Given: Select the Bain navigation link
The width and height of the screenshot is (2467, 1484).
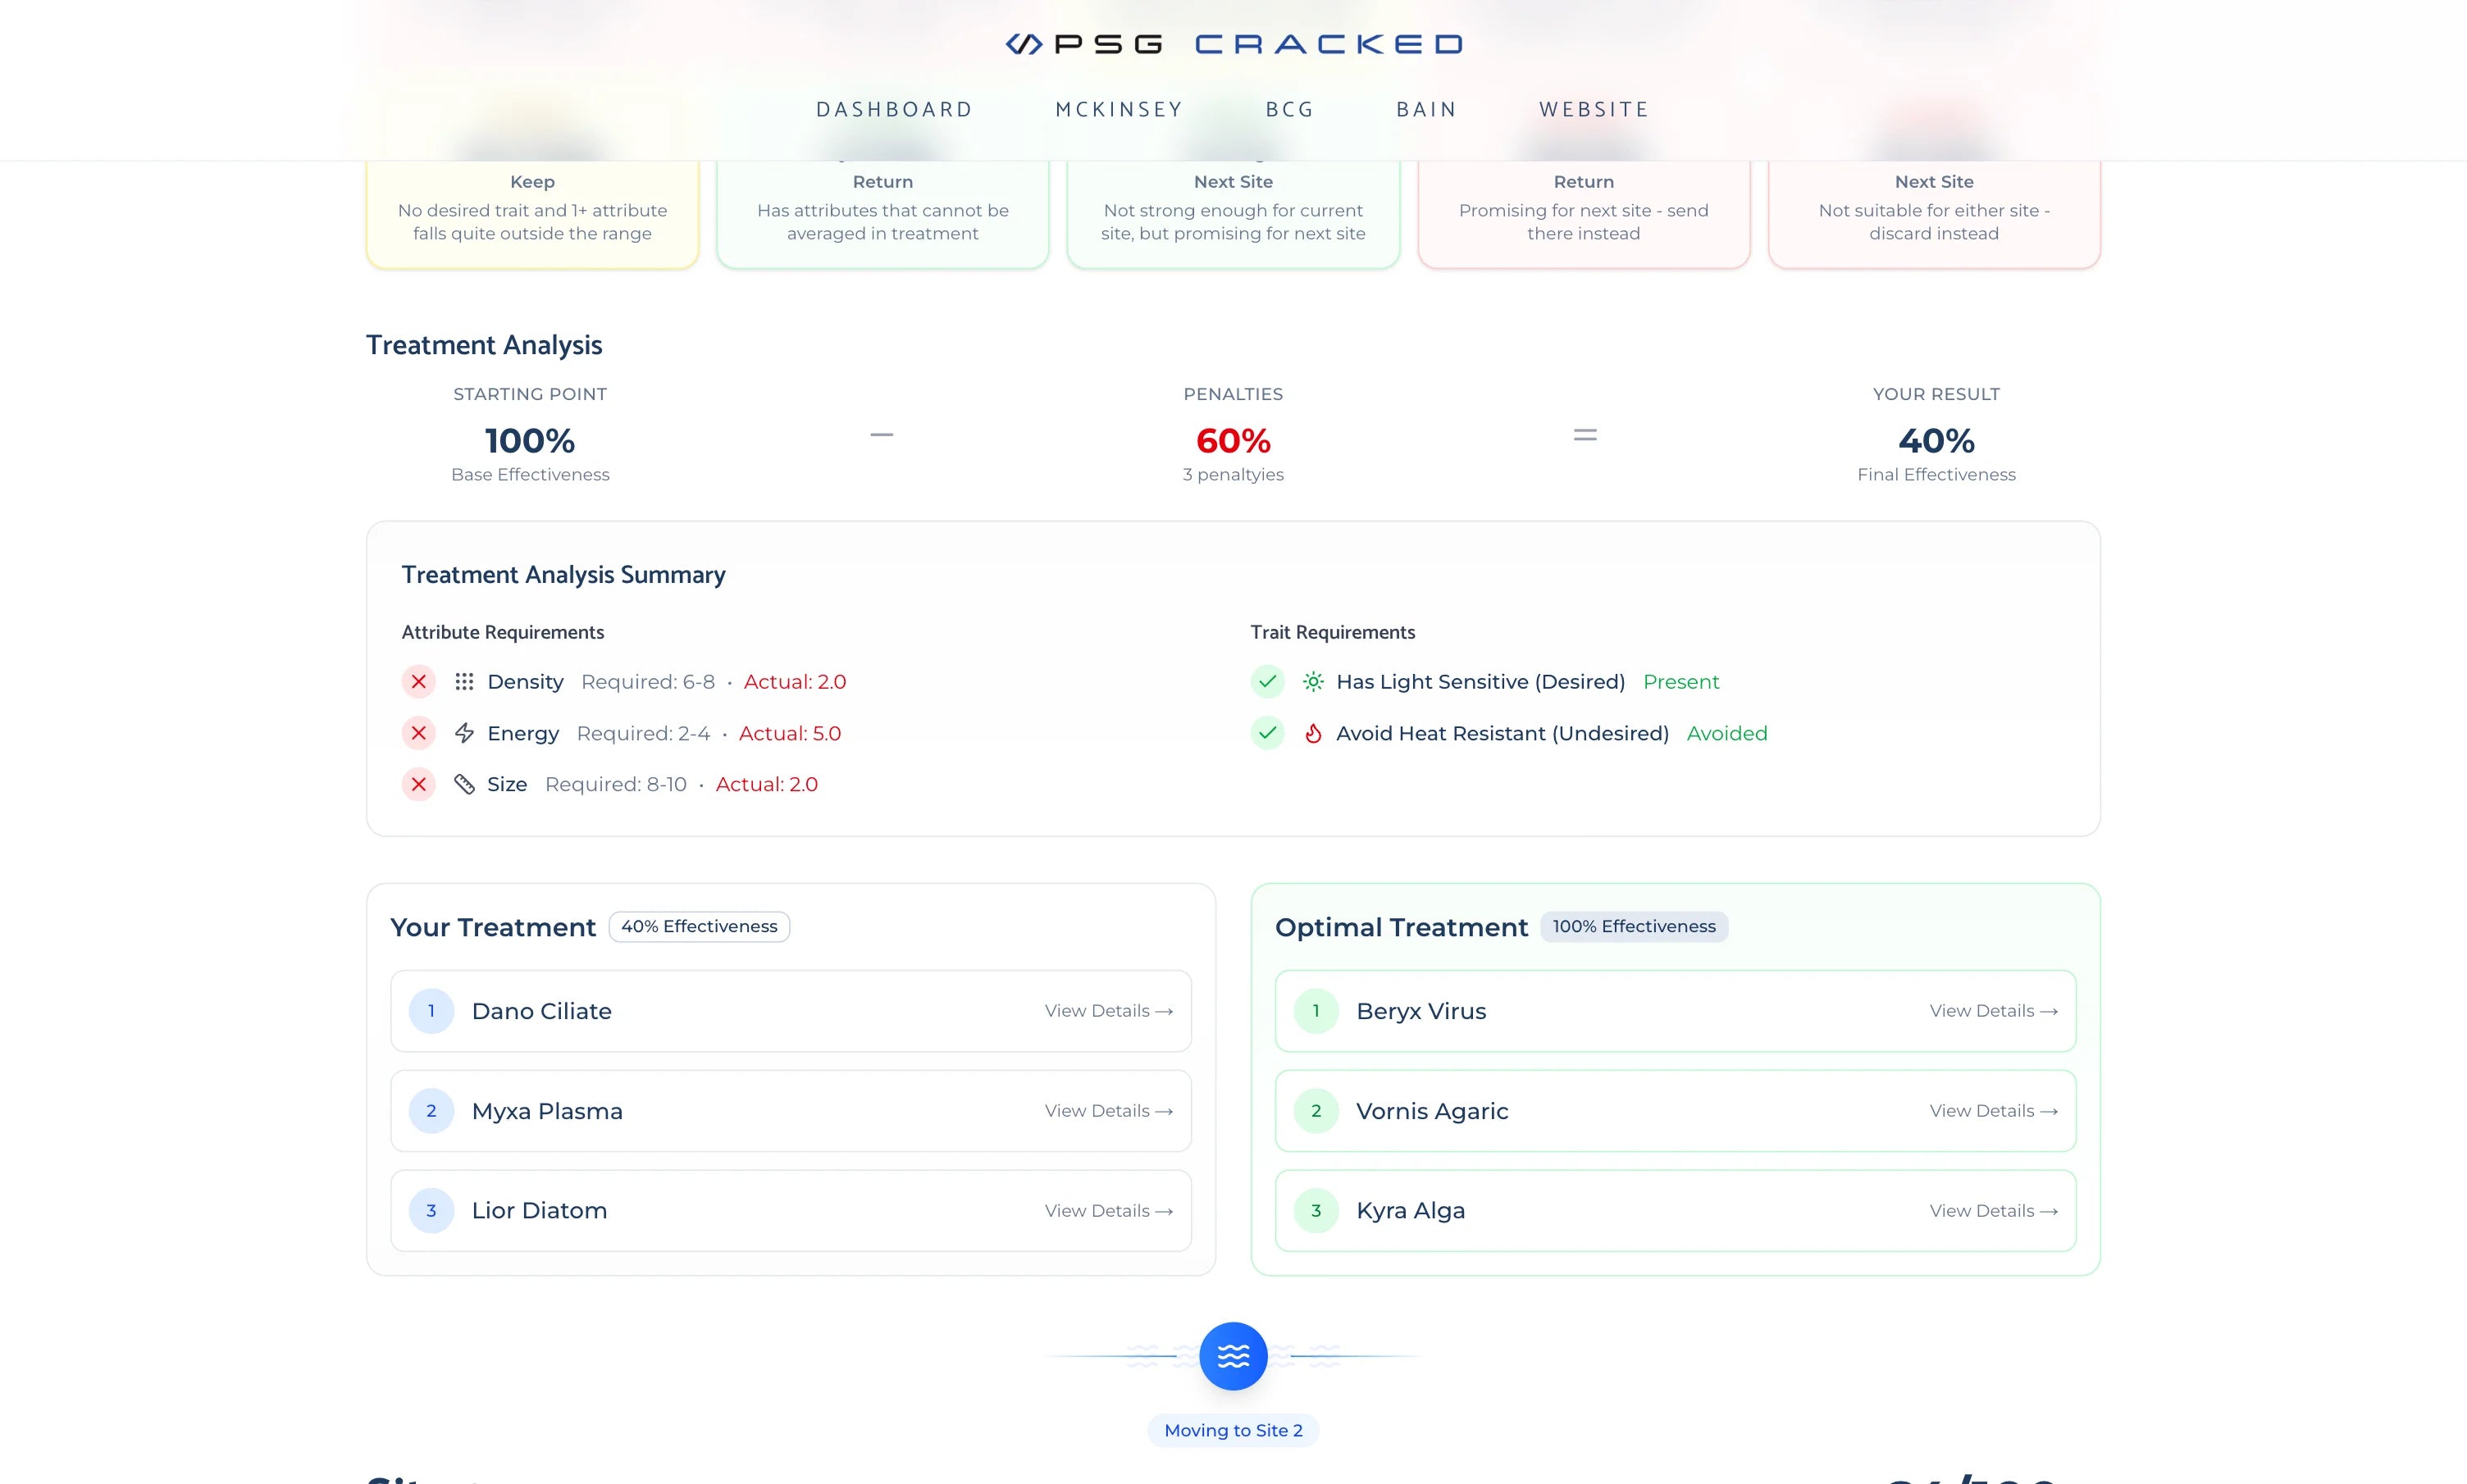Looking at the screenshot, I should [x=1426, y=110].
